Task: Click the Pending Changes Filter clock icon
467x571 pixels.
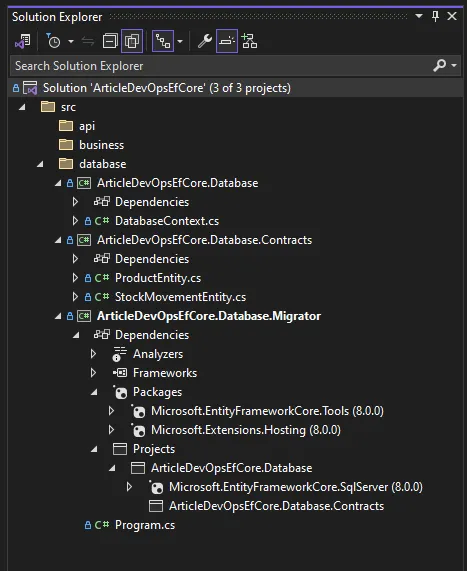Action: point(53,41)
